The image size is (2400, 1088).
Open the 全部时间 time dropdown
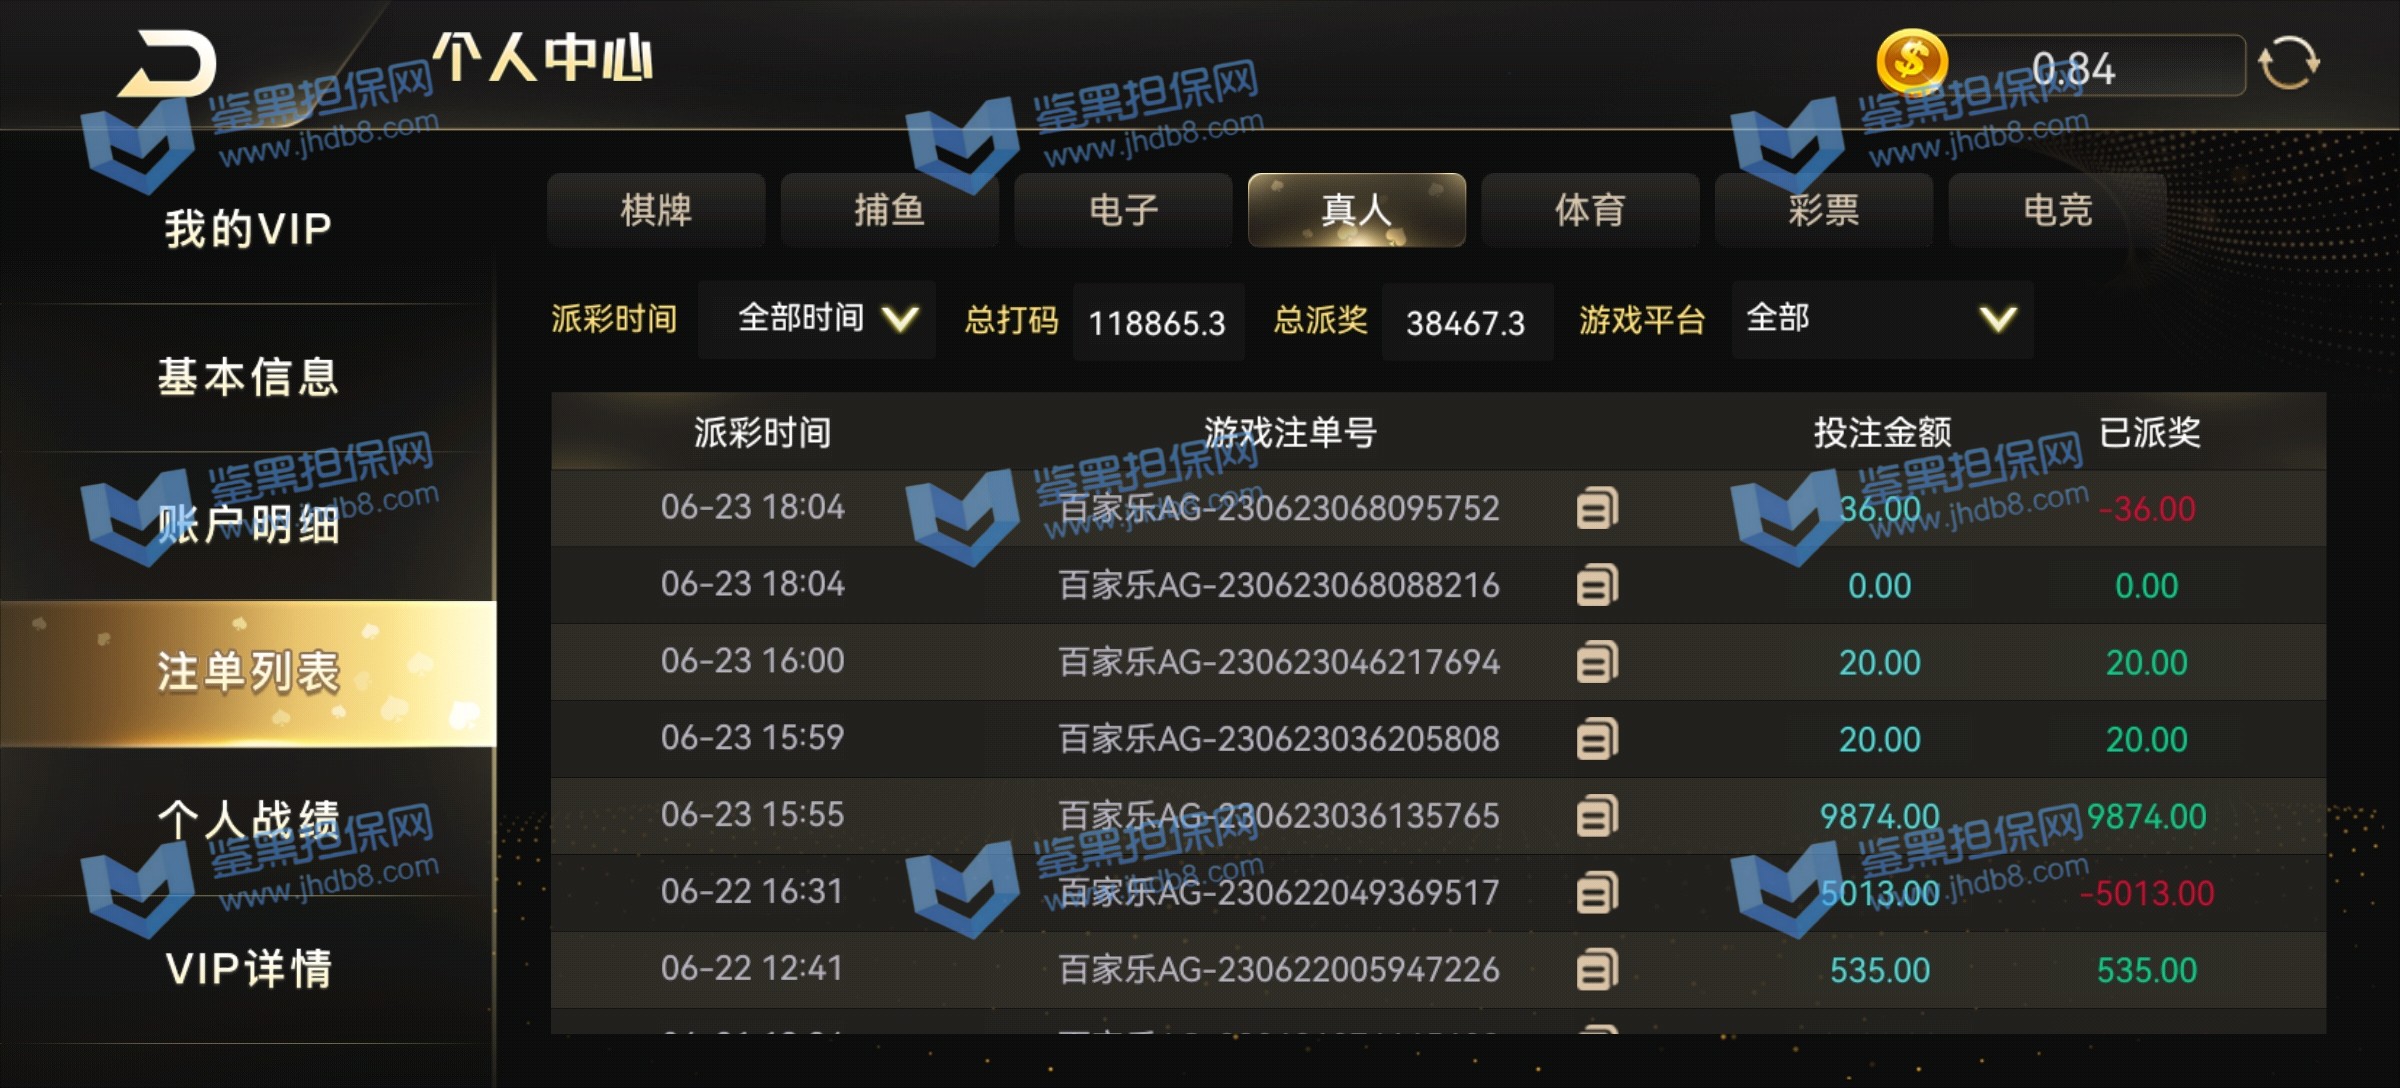[x=817, y=320]
